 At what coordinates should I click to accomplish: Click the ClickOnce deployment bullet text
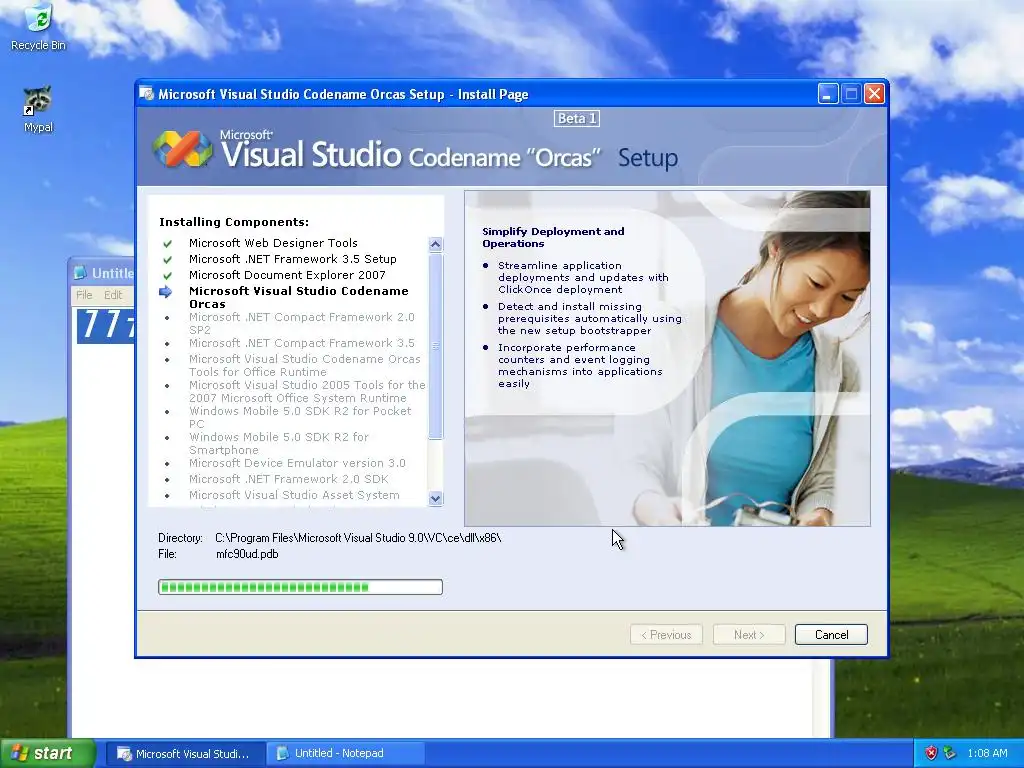(x=583, y=278)
